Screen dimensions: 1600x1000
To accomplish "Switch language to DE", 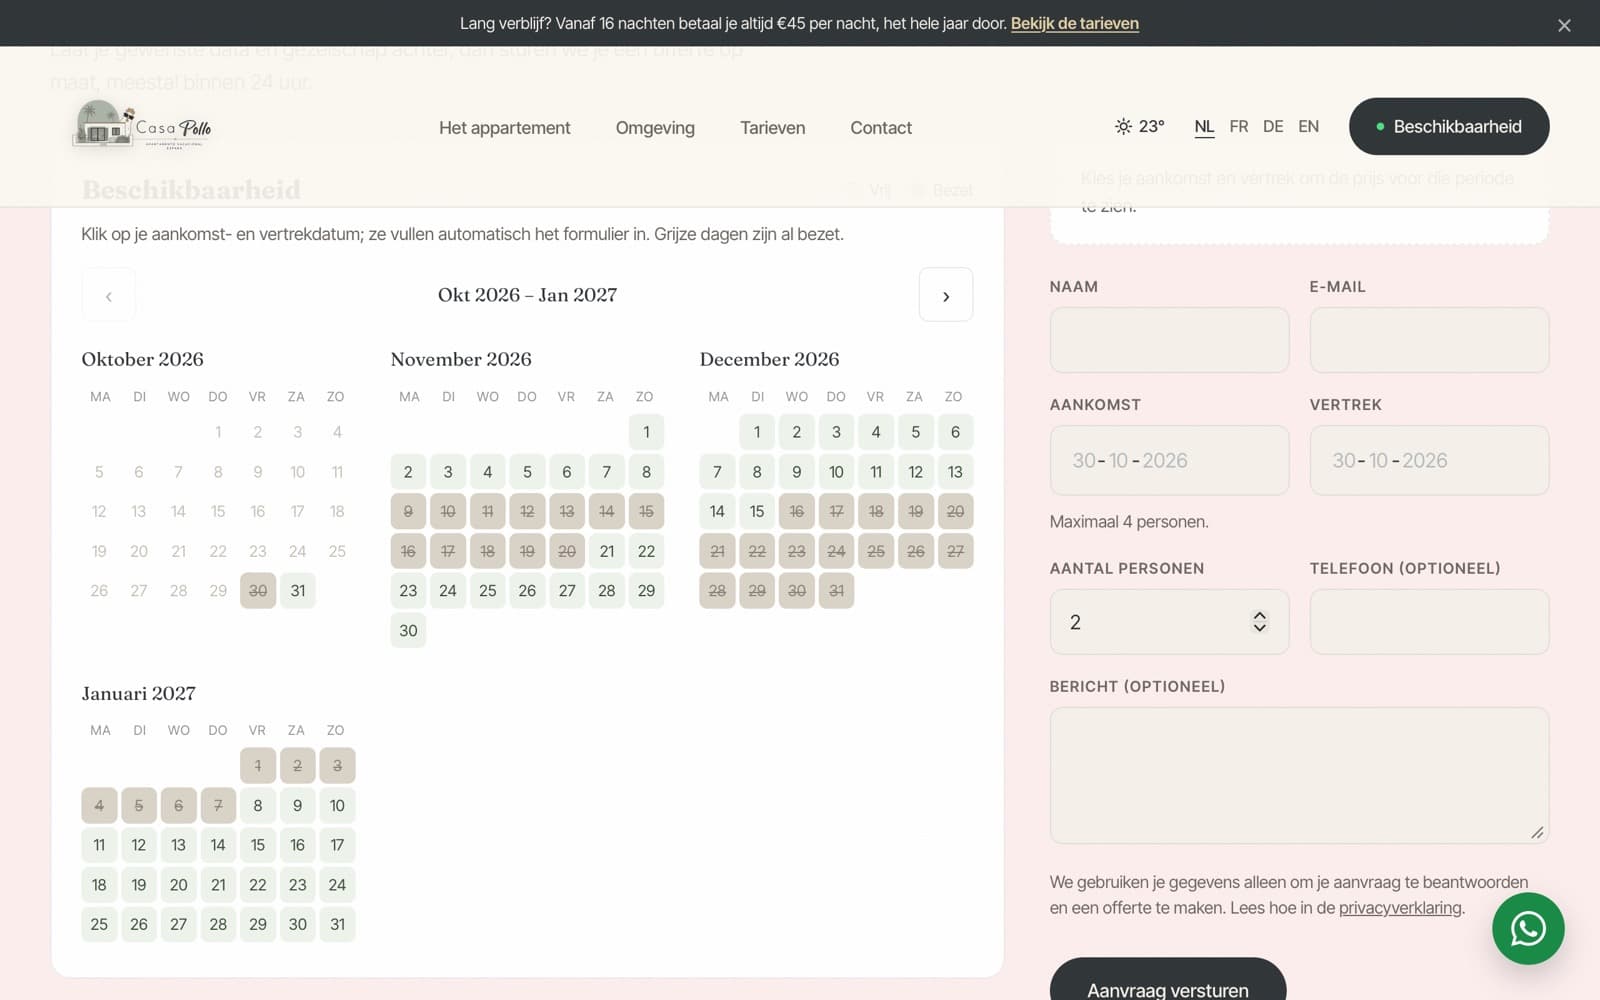I will [x=1273, y=126].
